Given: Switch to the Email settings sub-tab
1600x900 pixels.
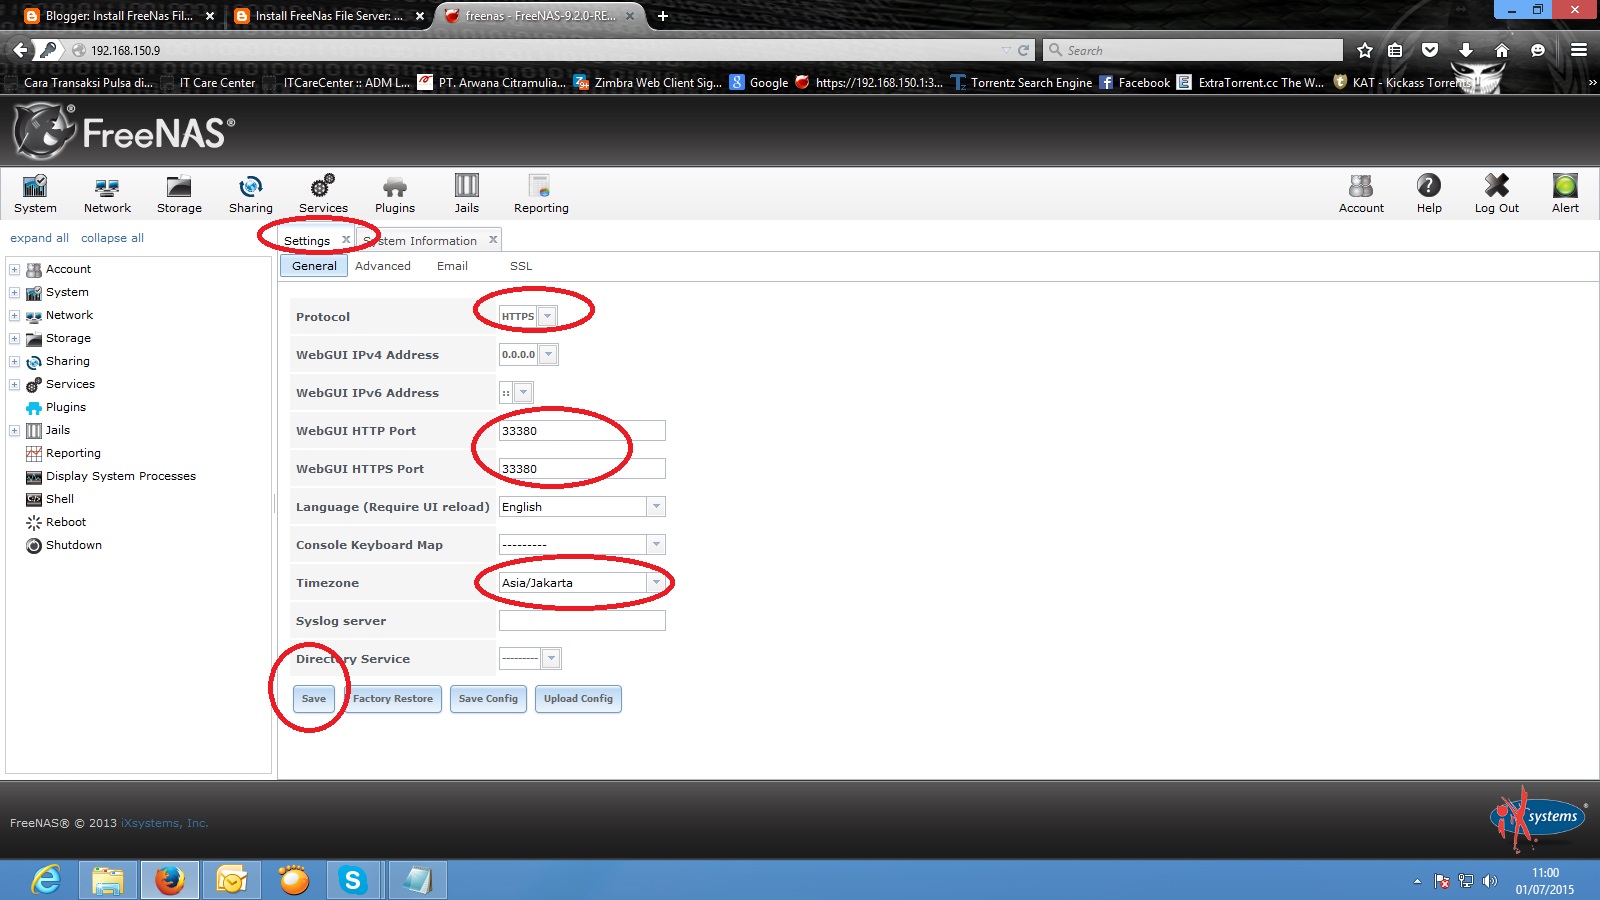Looking at the screenshot, I should (x=452, y=266).
